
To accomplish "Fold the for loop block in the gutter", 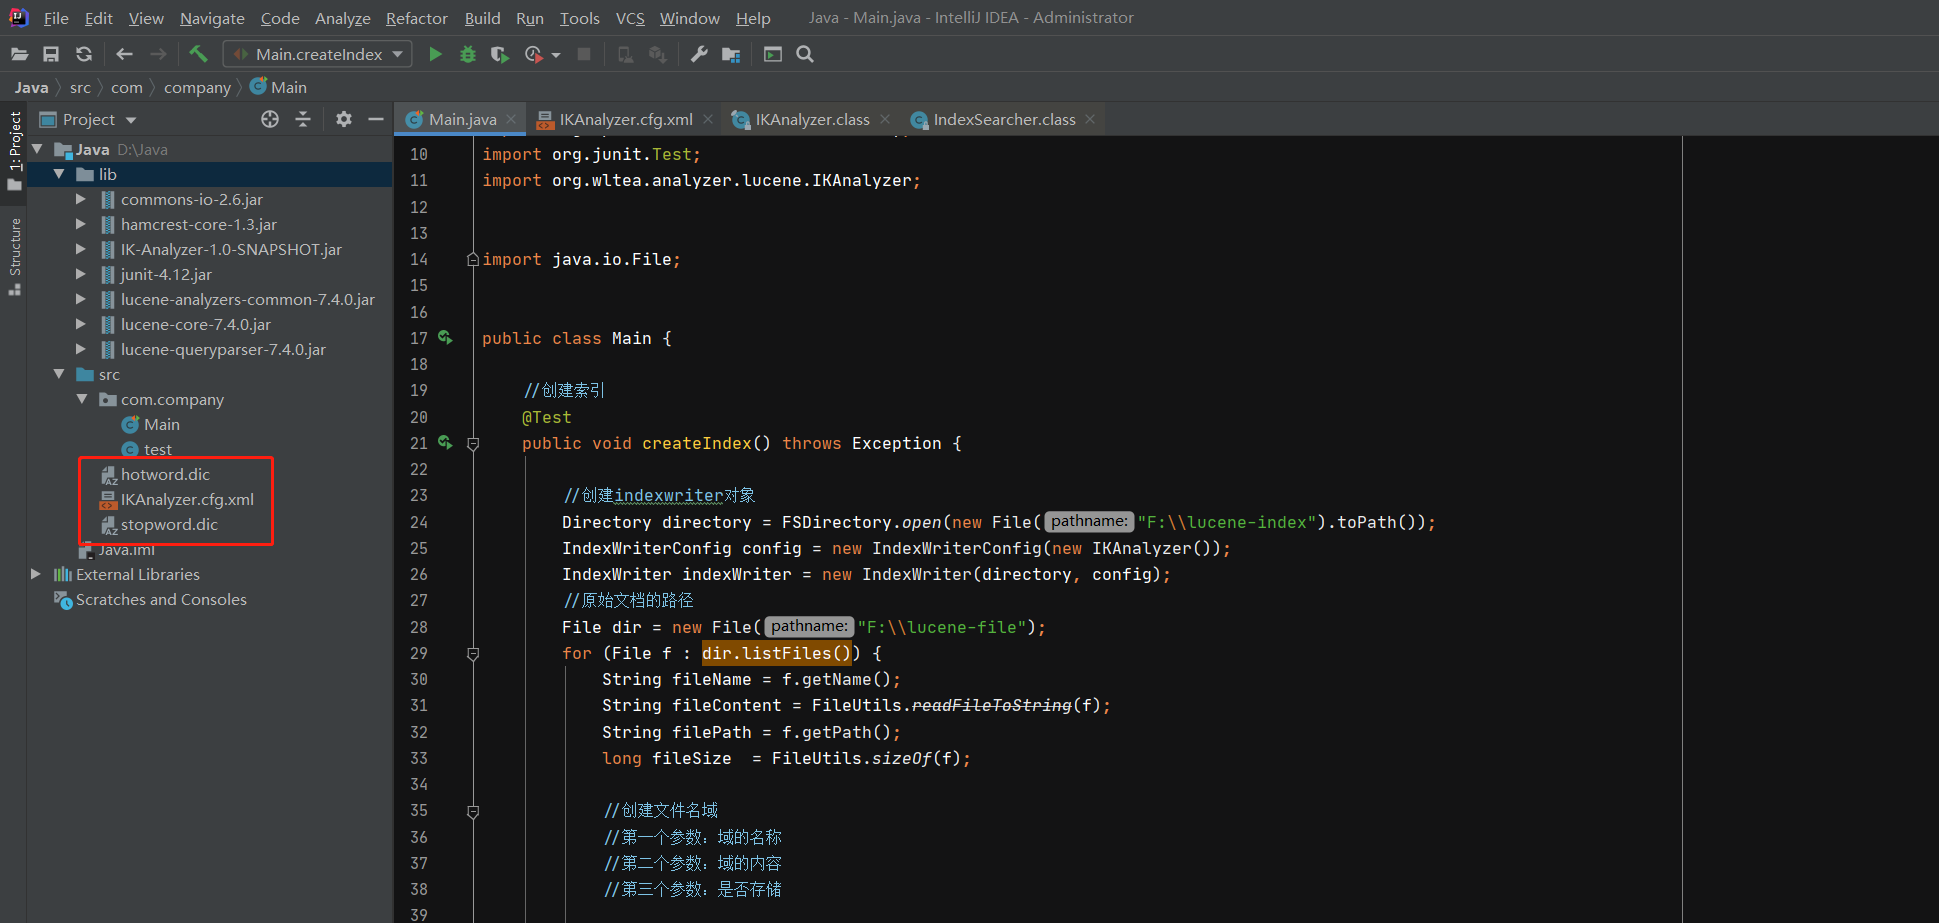I will click(473, 653).
